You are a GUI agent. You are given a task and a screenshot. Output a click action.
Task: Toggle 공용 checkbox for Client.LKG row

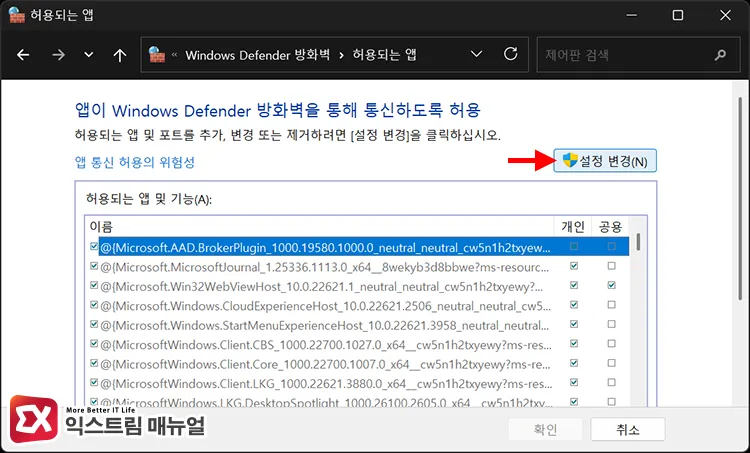(x=611, y=383)
